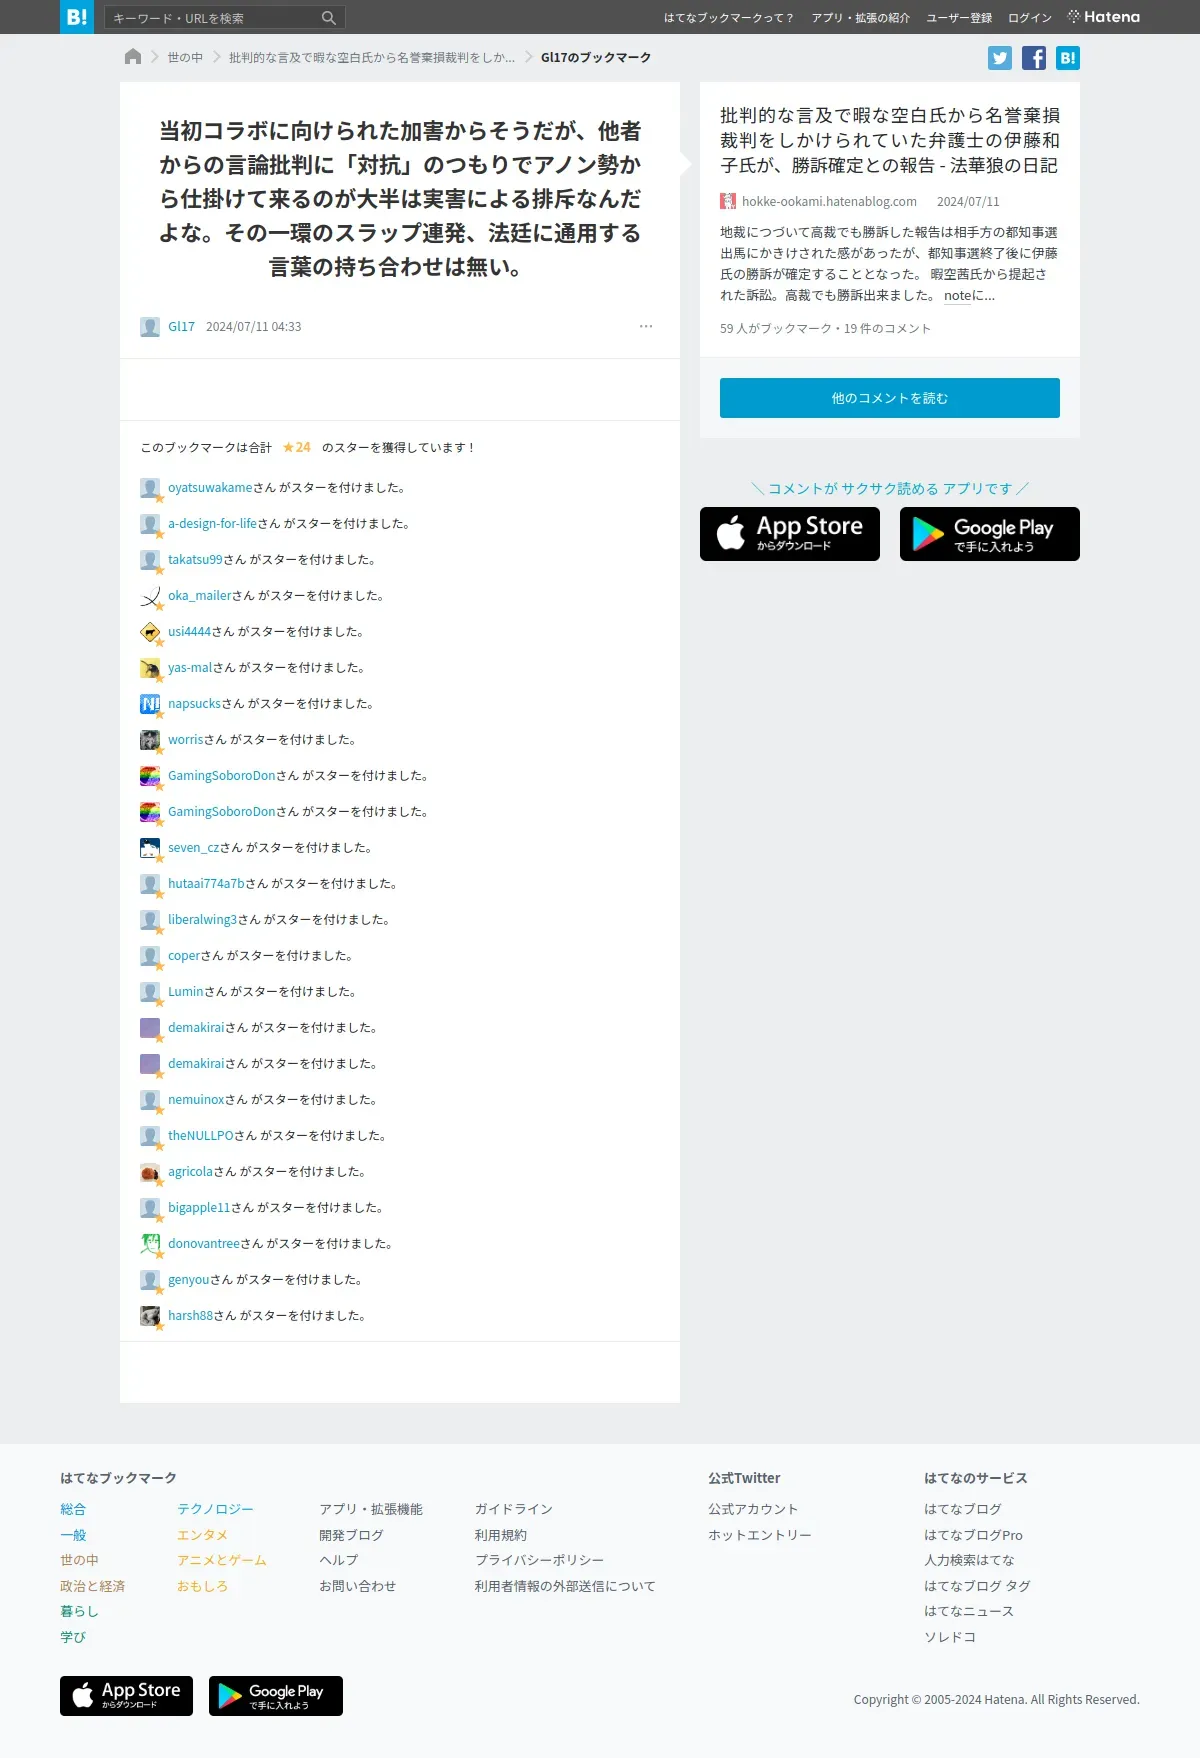The height and width of the screenshot is (1758, 1200).
Task: Click the Hatena Bookmark B! logo
Action: coord(77,17)
